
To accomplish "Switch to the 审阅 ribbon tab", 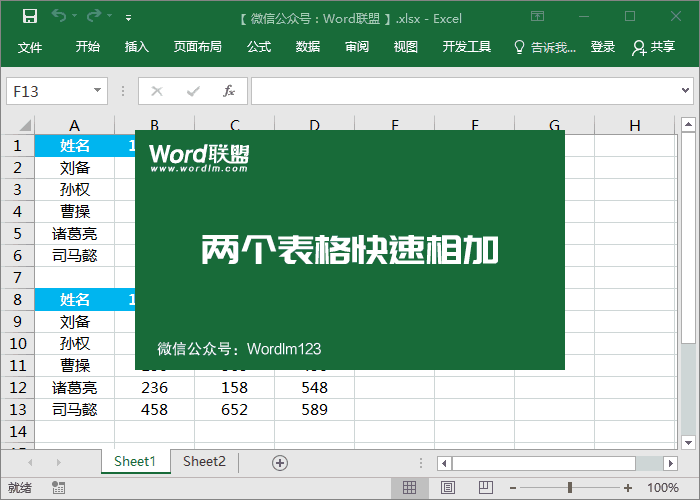I will click(357, 46).
